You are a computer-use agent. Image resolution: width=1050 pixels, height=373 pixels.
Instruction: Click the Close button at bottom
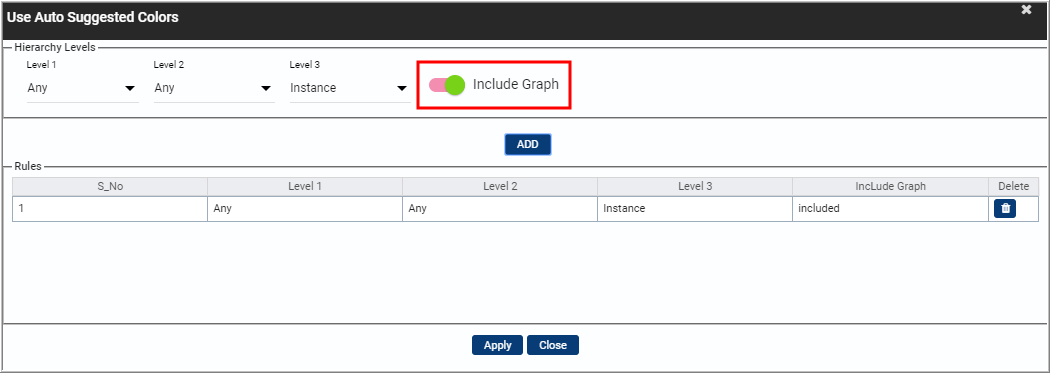point(552,345)
